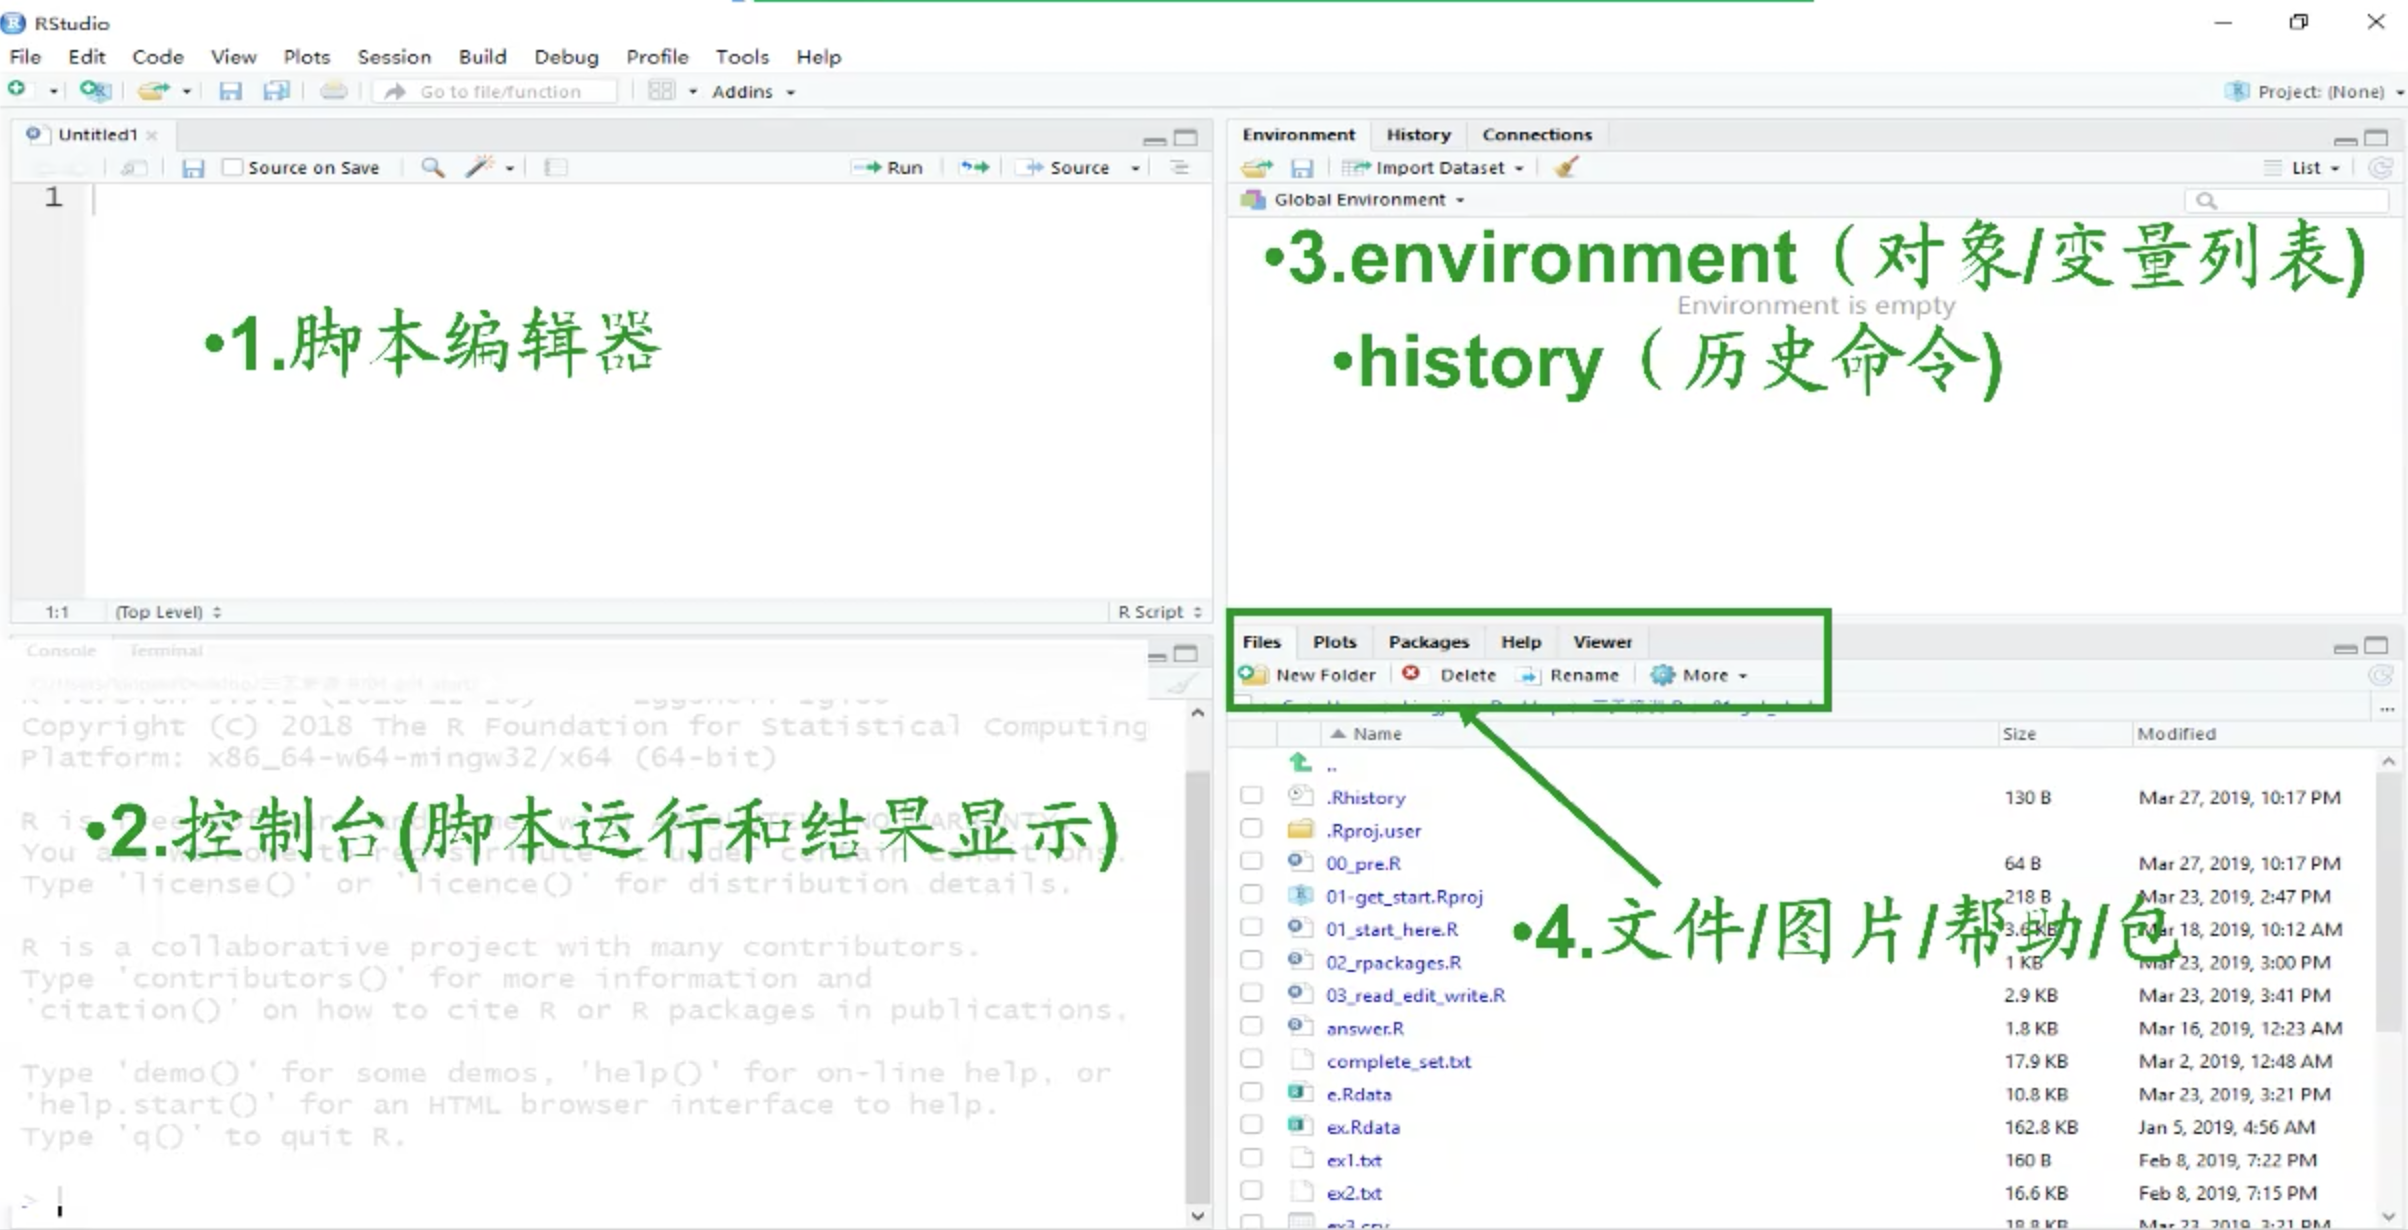The height and width of the screenshot is (1230, 2408).
Task: Click the New Folder icon in Files pane
Action: click(1253, 675)
